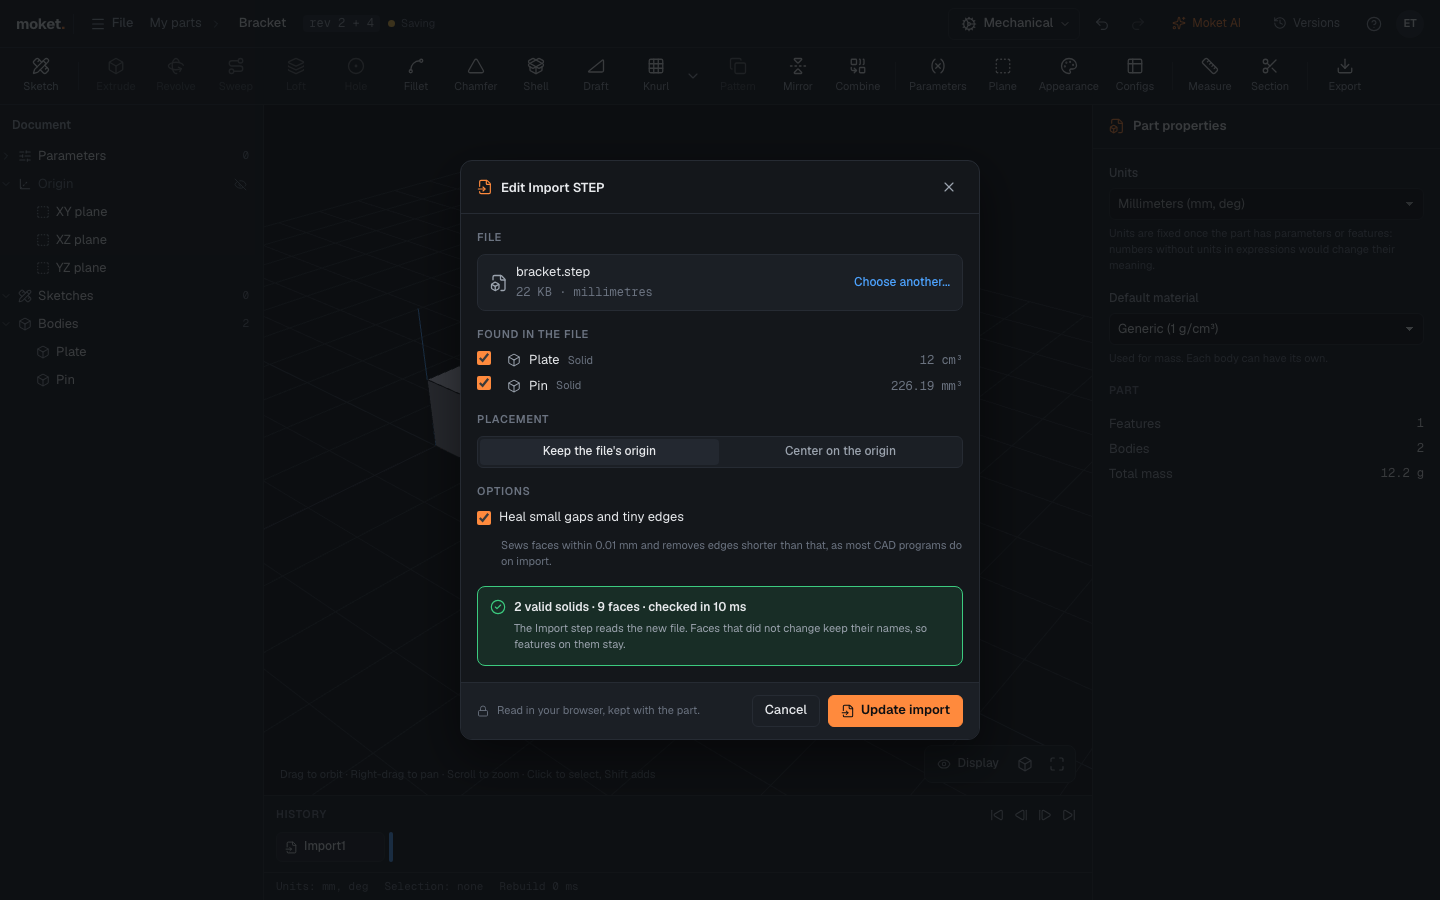Viewport: 1440px width, 900px height.
Task: Select the Shell tool
Action: [x=536, y=74]
